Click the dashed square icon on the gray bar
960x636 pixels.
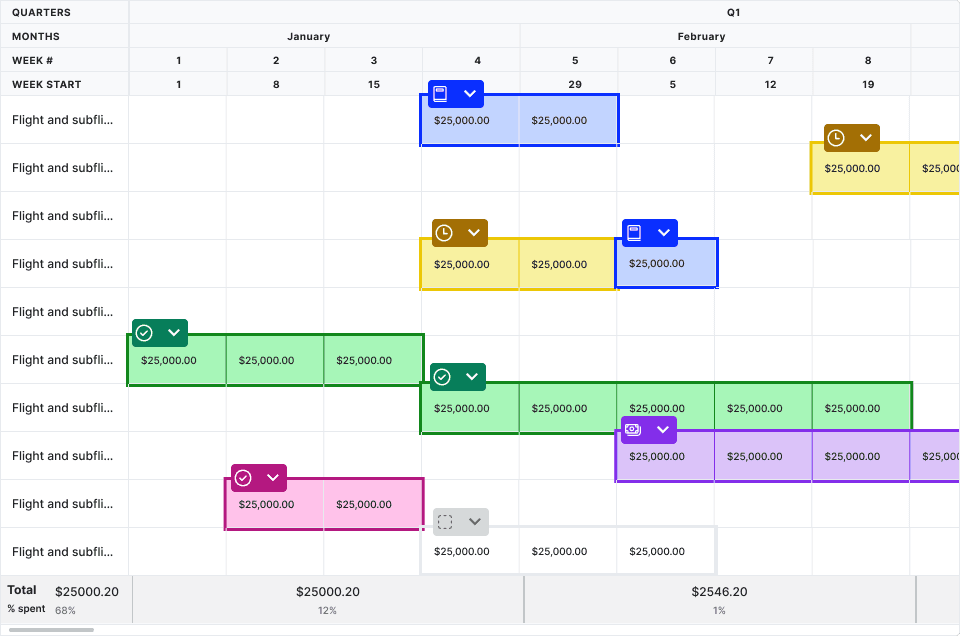[x=445, y=522]
